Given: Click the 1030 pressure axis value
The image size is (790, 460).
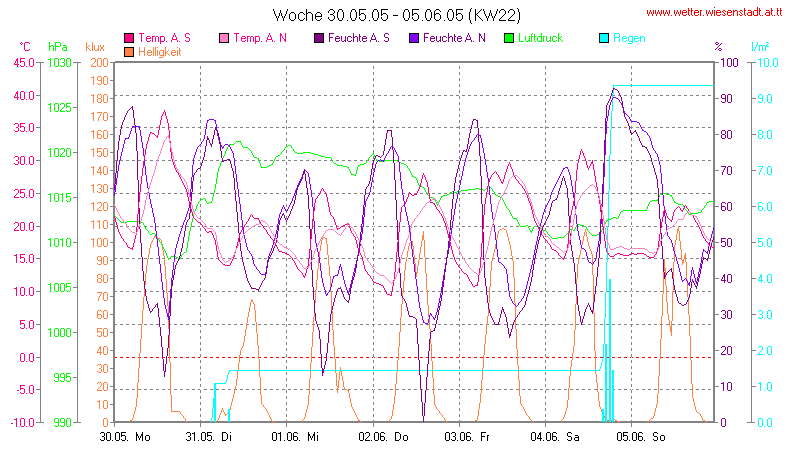Looking at the screenshot, I should click(x=59, y=63).
